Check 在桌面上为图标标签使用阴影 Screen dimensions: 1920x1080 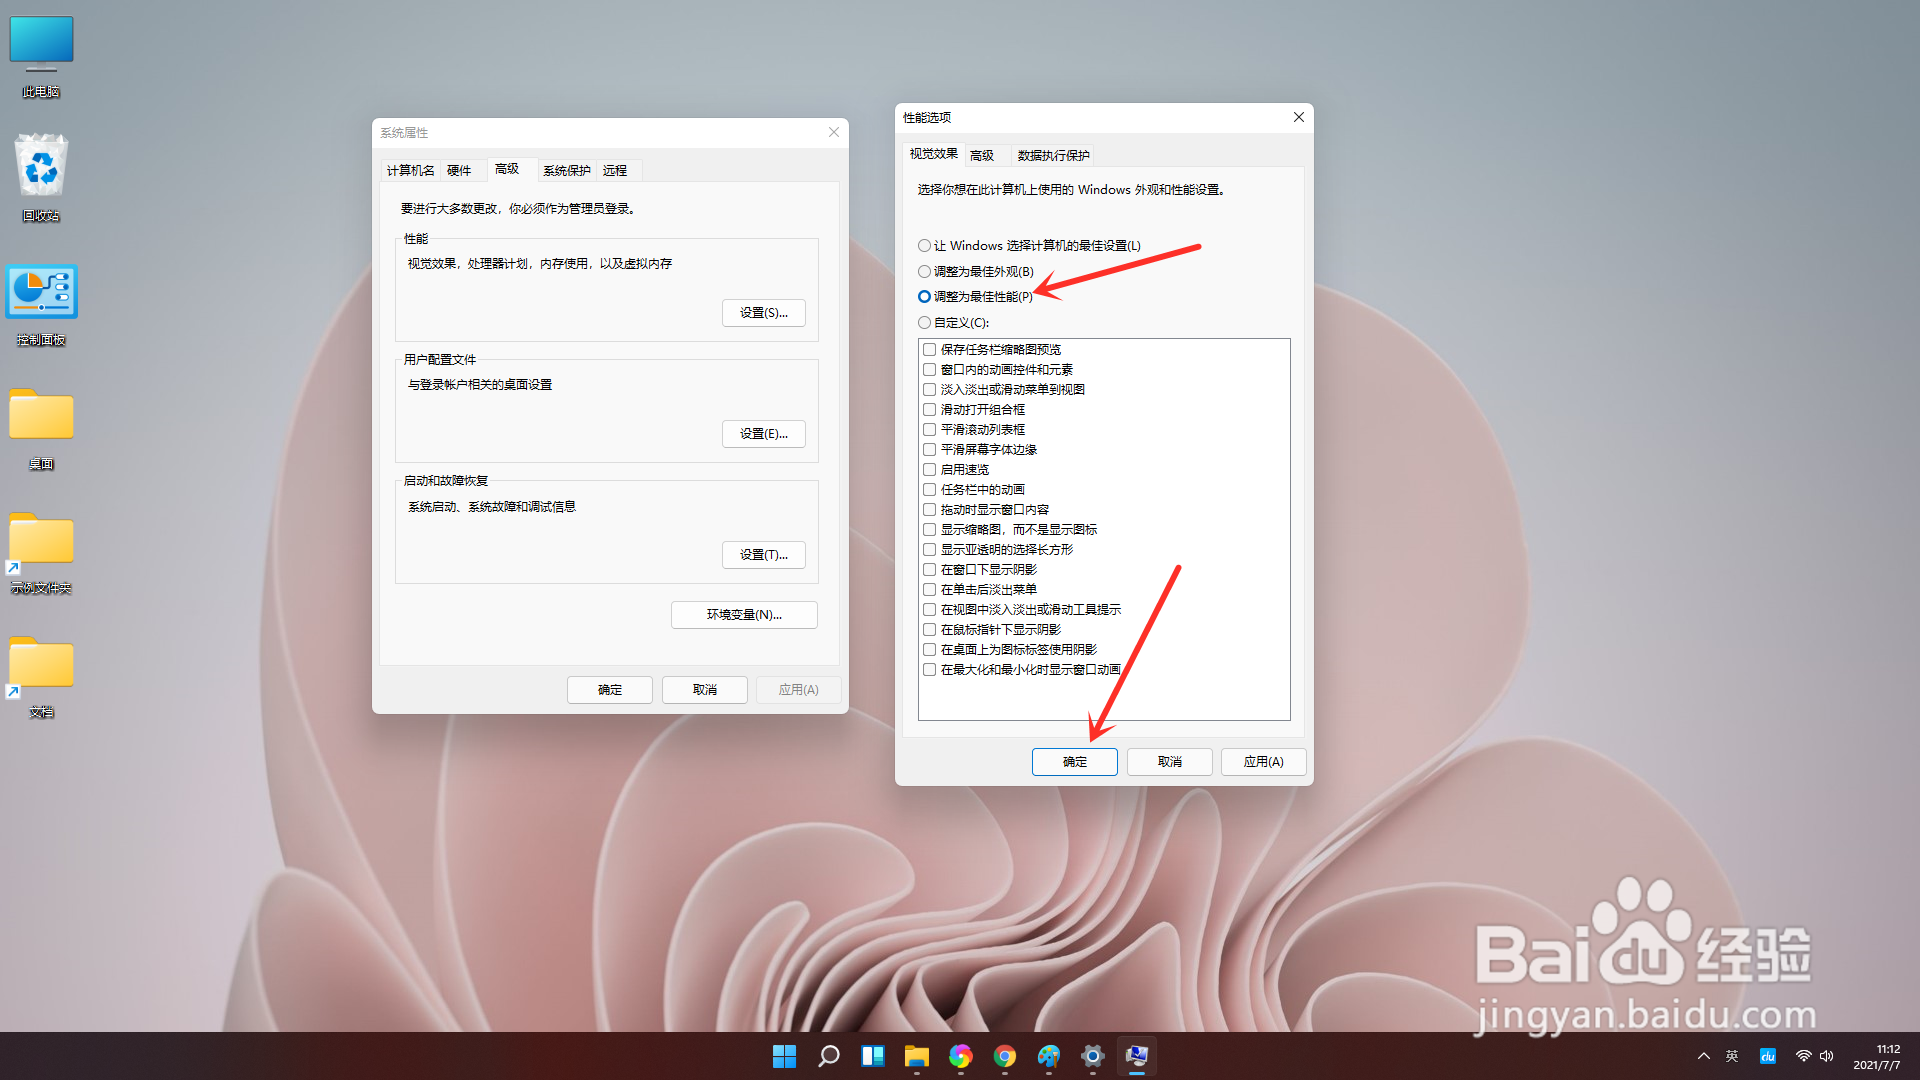pyautogui.click(x=930, y=650)
